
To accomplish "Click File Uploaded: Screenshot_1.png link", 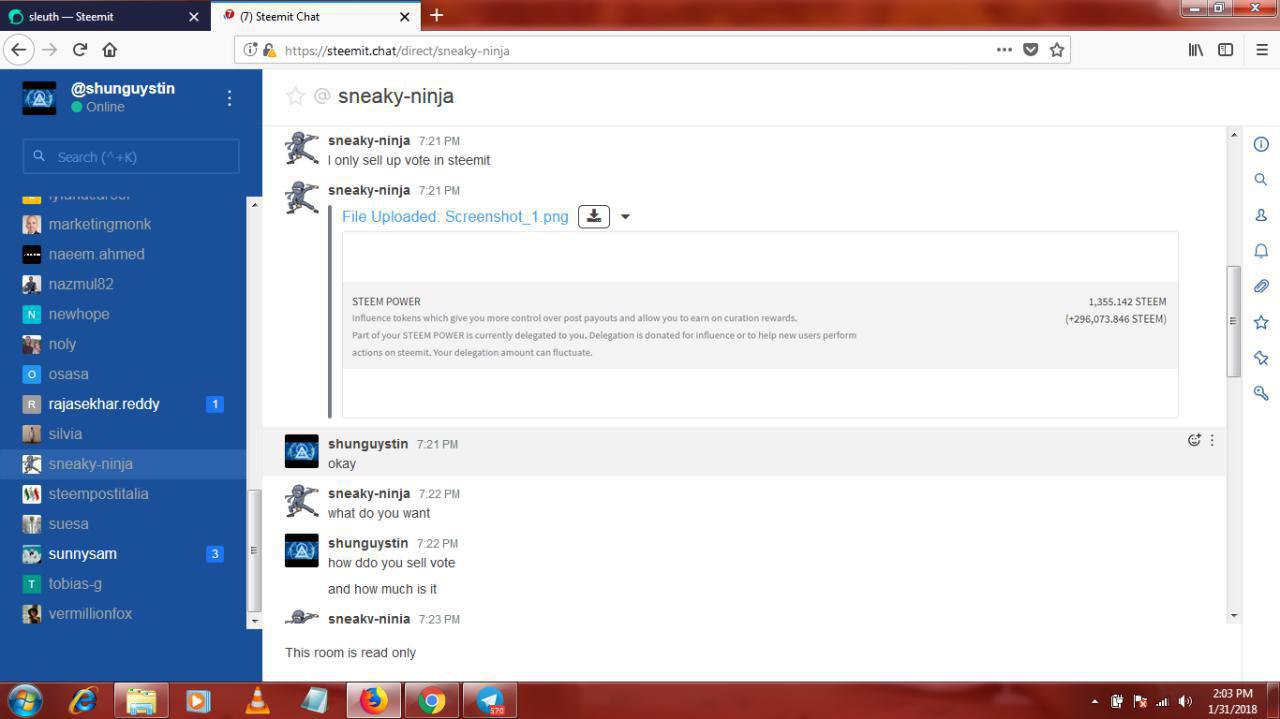I will (455, 216).
